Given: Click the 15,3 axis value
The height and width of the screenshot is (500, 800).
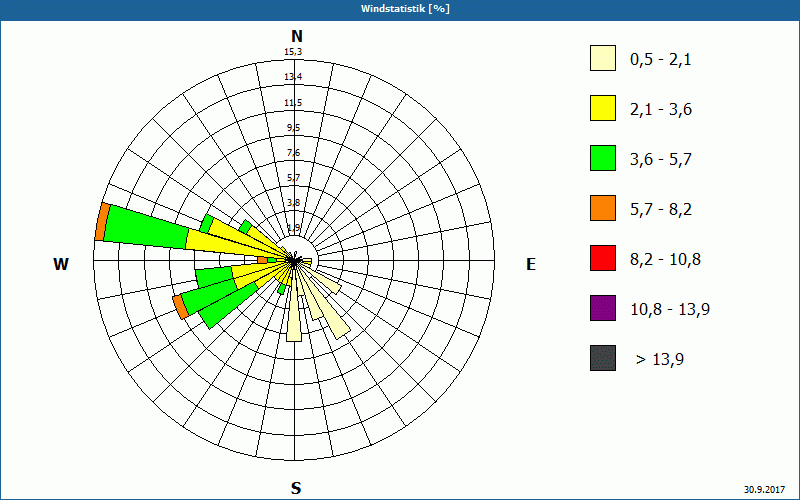Looking at the screenshot, I should [293, 52].
